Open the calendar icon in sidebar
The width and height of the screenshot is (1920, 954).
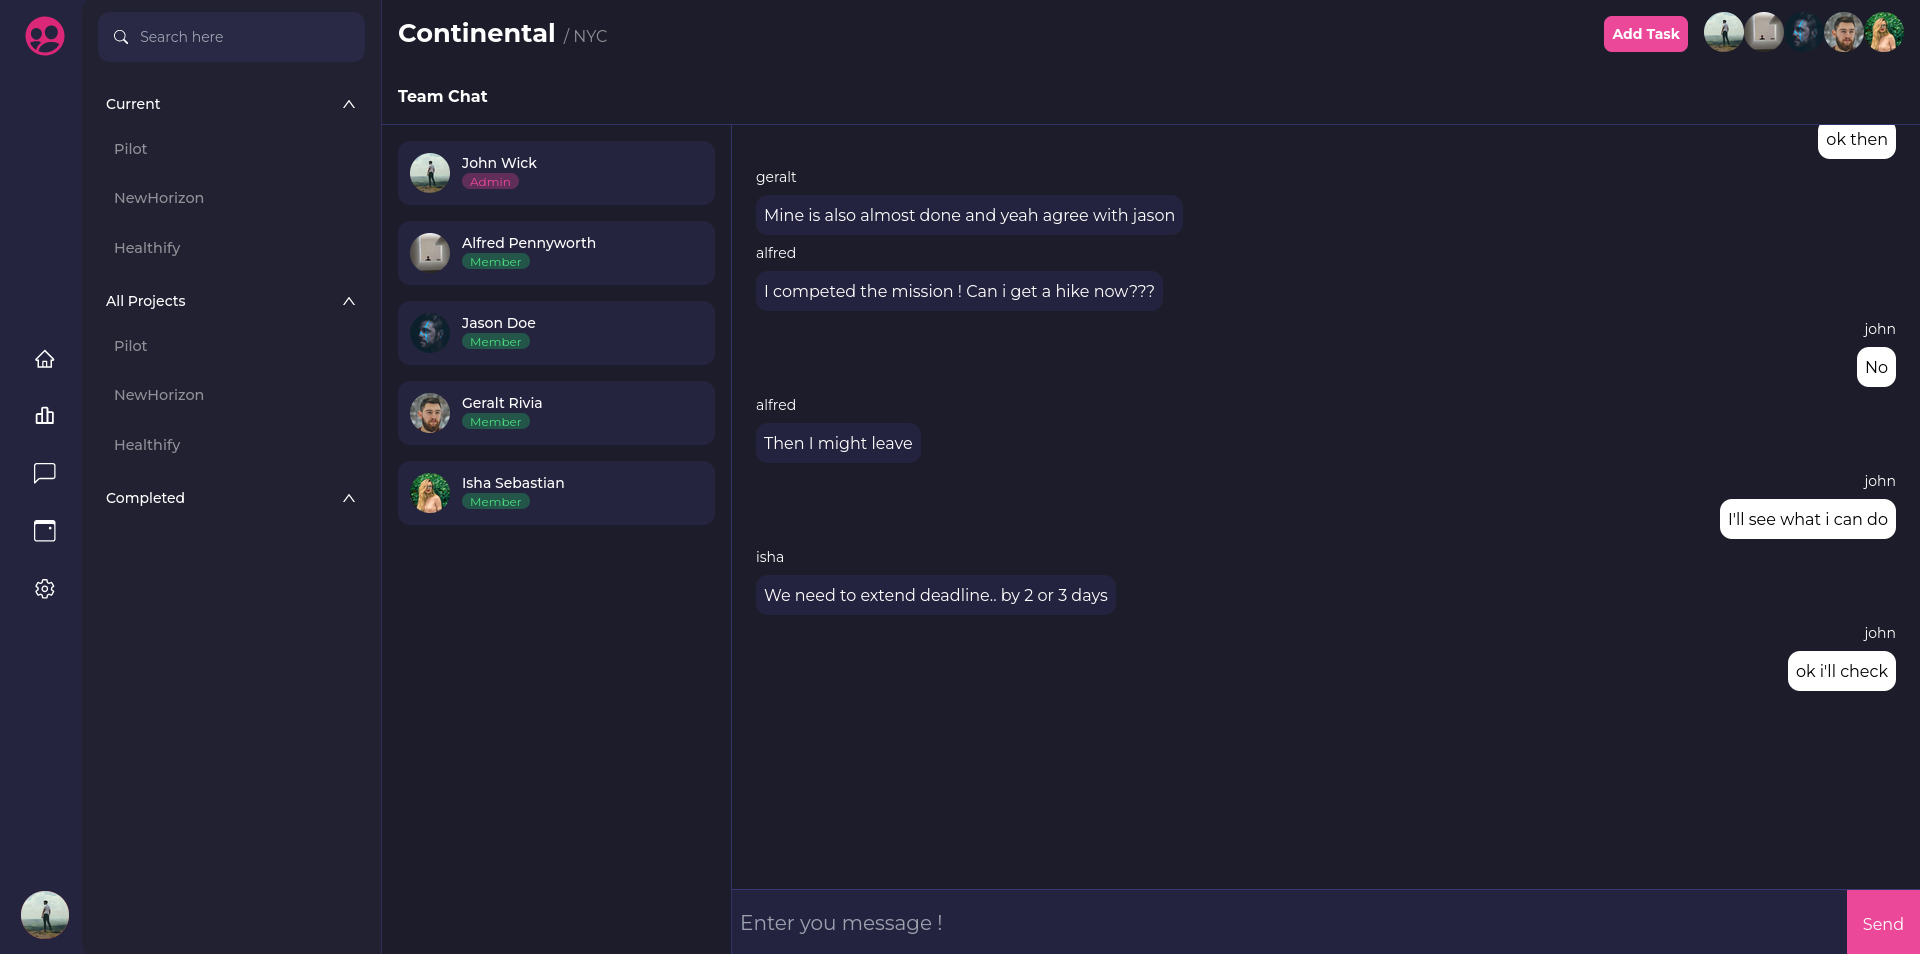(44, 531)
